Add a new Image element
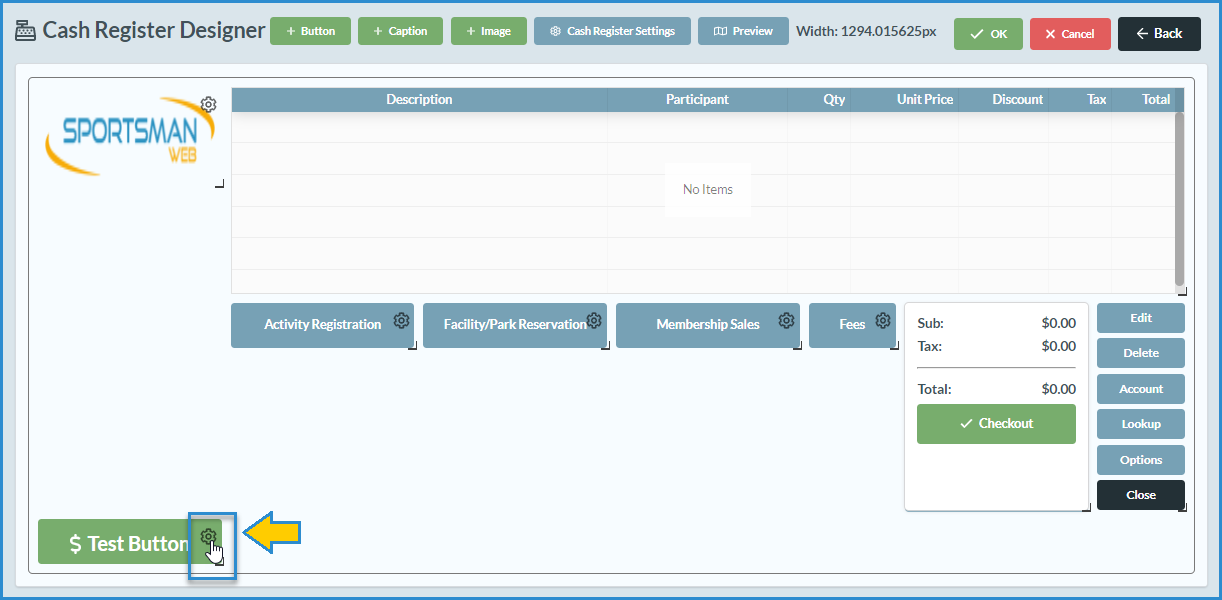The image size is (1222, 600). click(x=488, y=31)
